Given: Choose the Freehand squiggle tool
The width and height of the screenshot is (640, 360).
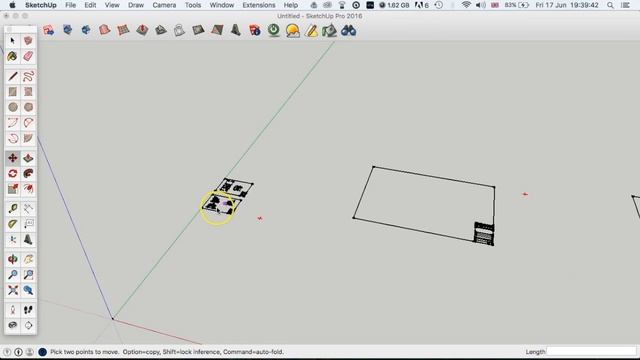Looking at the screenshot, I should (x=28, y=76).
